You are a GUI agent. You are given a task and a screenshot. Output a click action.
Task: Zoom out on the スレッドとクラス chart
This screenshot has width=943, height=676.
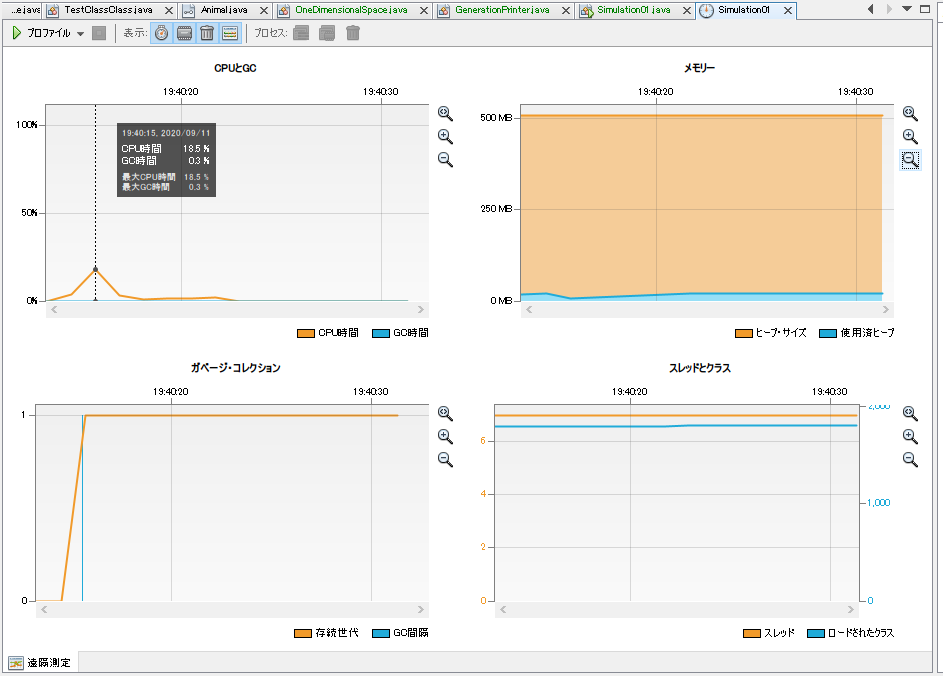(910, 459)
